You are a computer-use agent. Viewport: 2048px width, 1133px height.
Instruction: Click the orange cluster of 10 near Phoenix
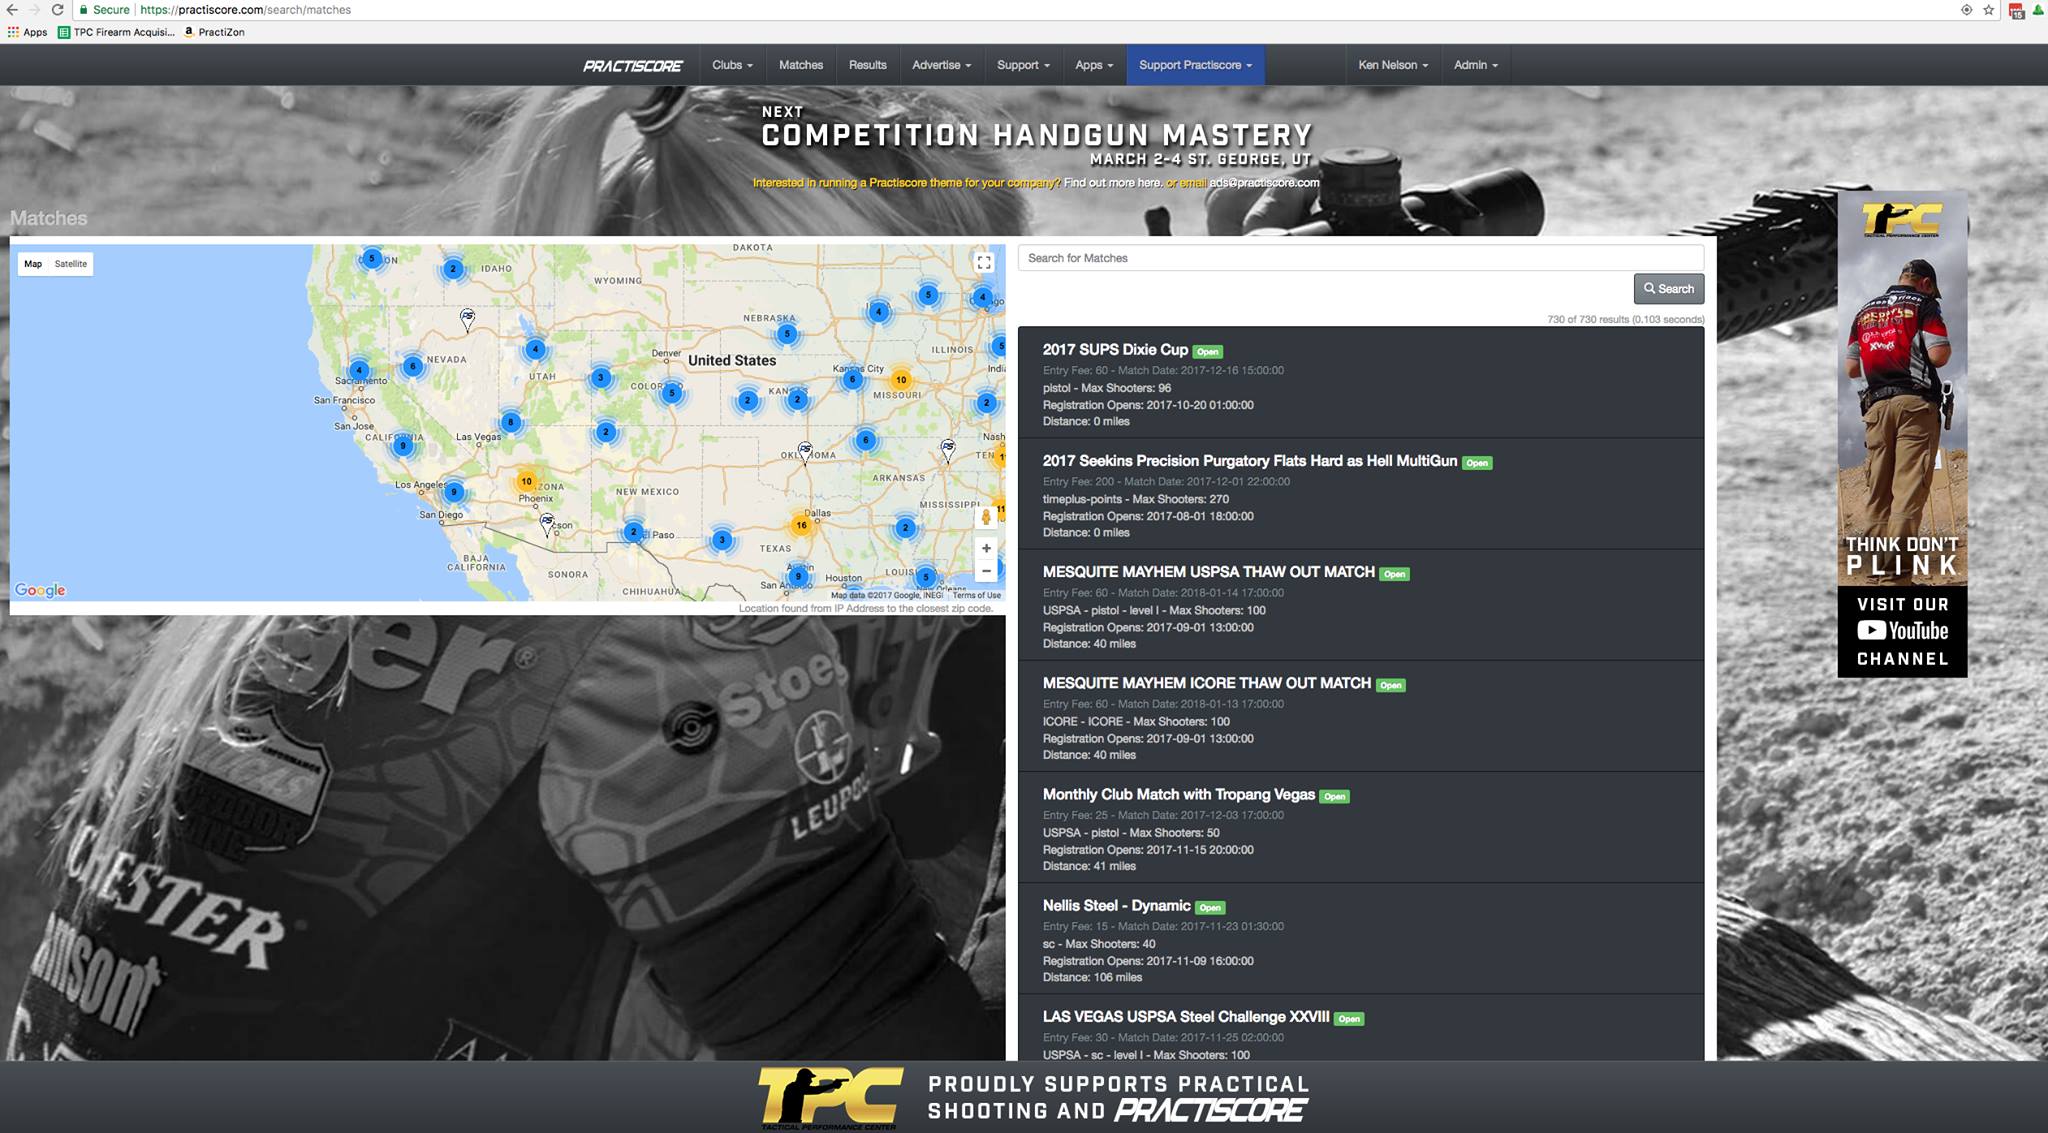click(526, 481)
